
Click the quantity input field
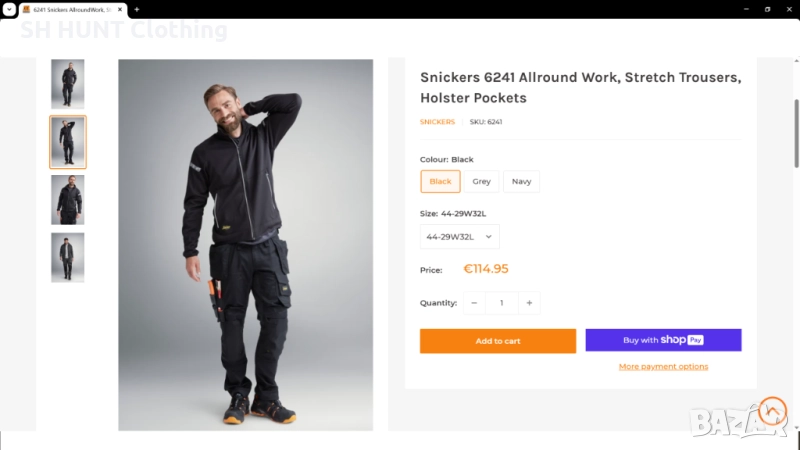(x=501, y=303)
